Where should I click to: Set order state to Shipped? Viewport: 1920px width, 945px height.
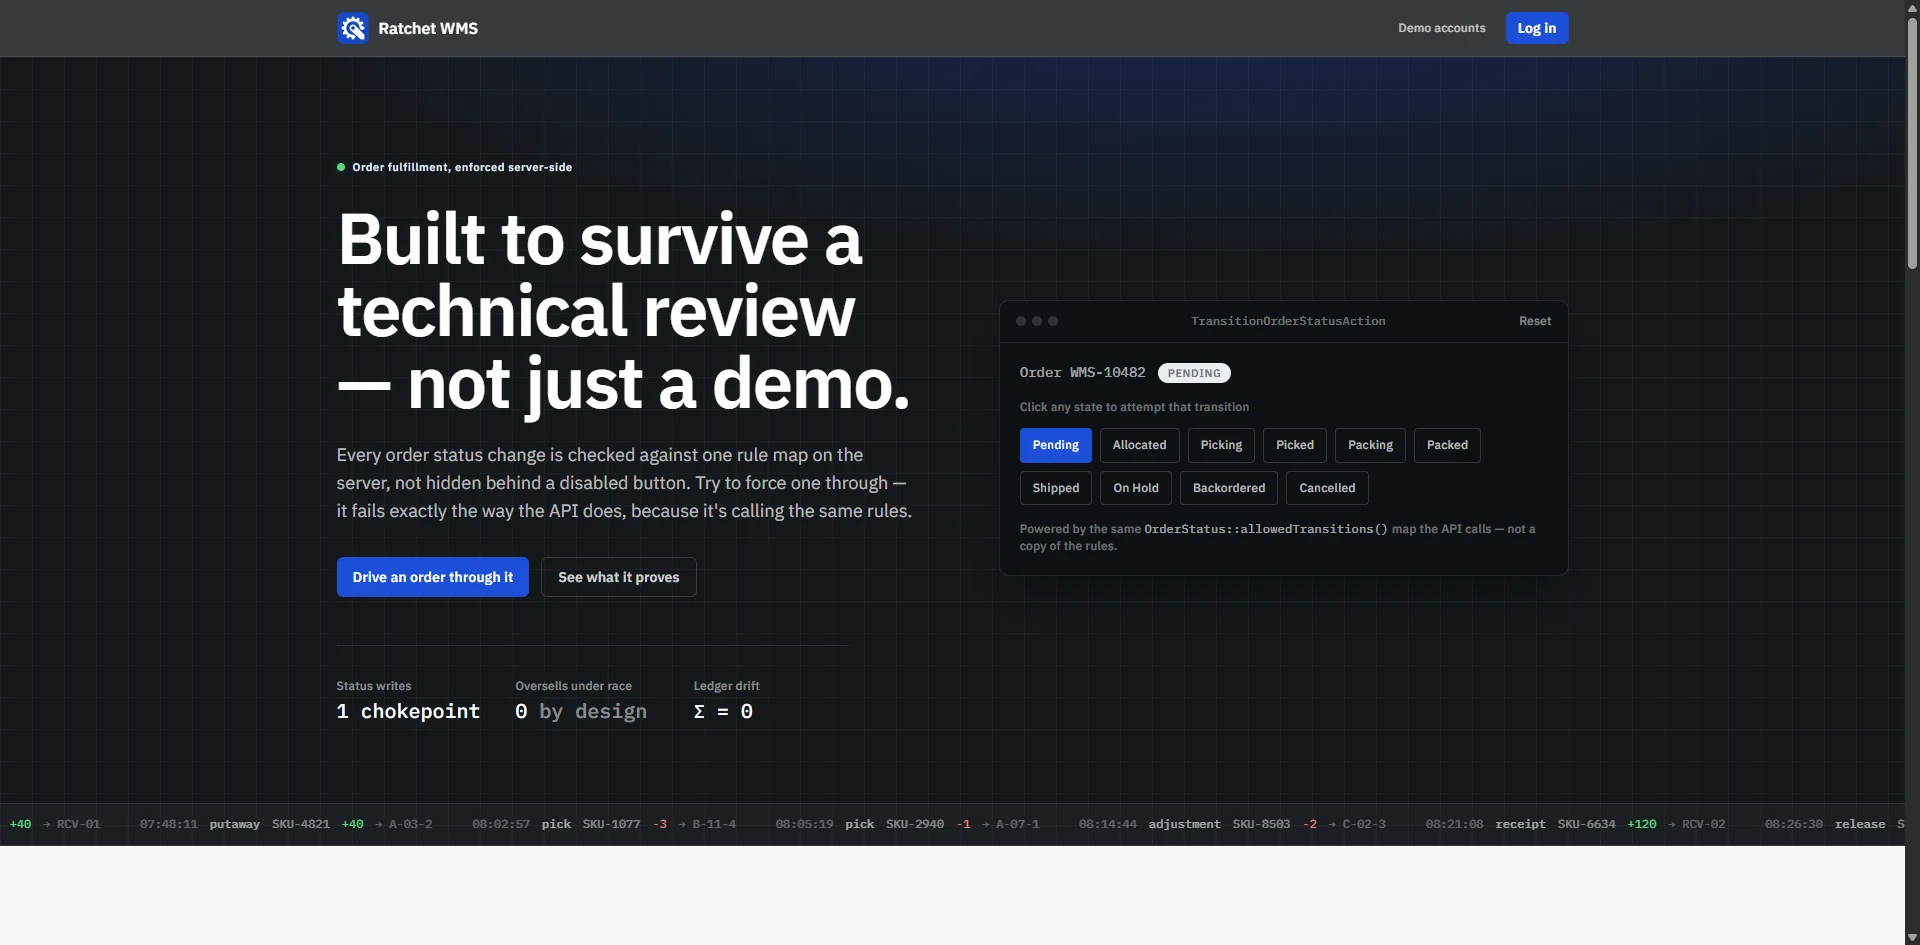click(1056, 488)
